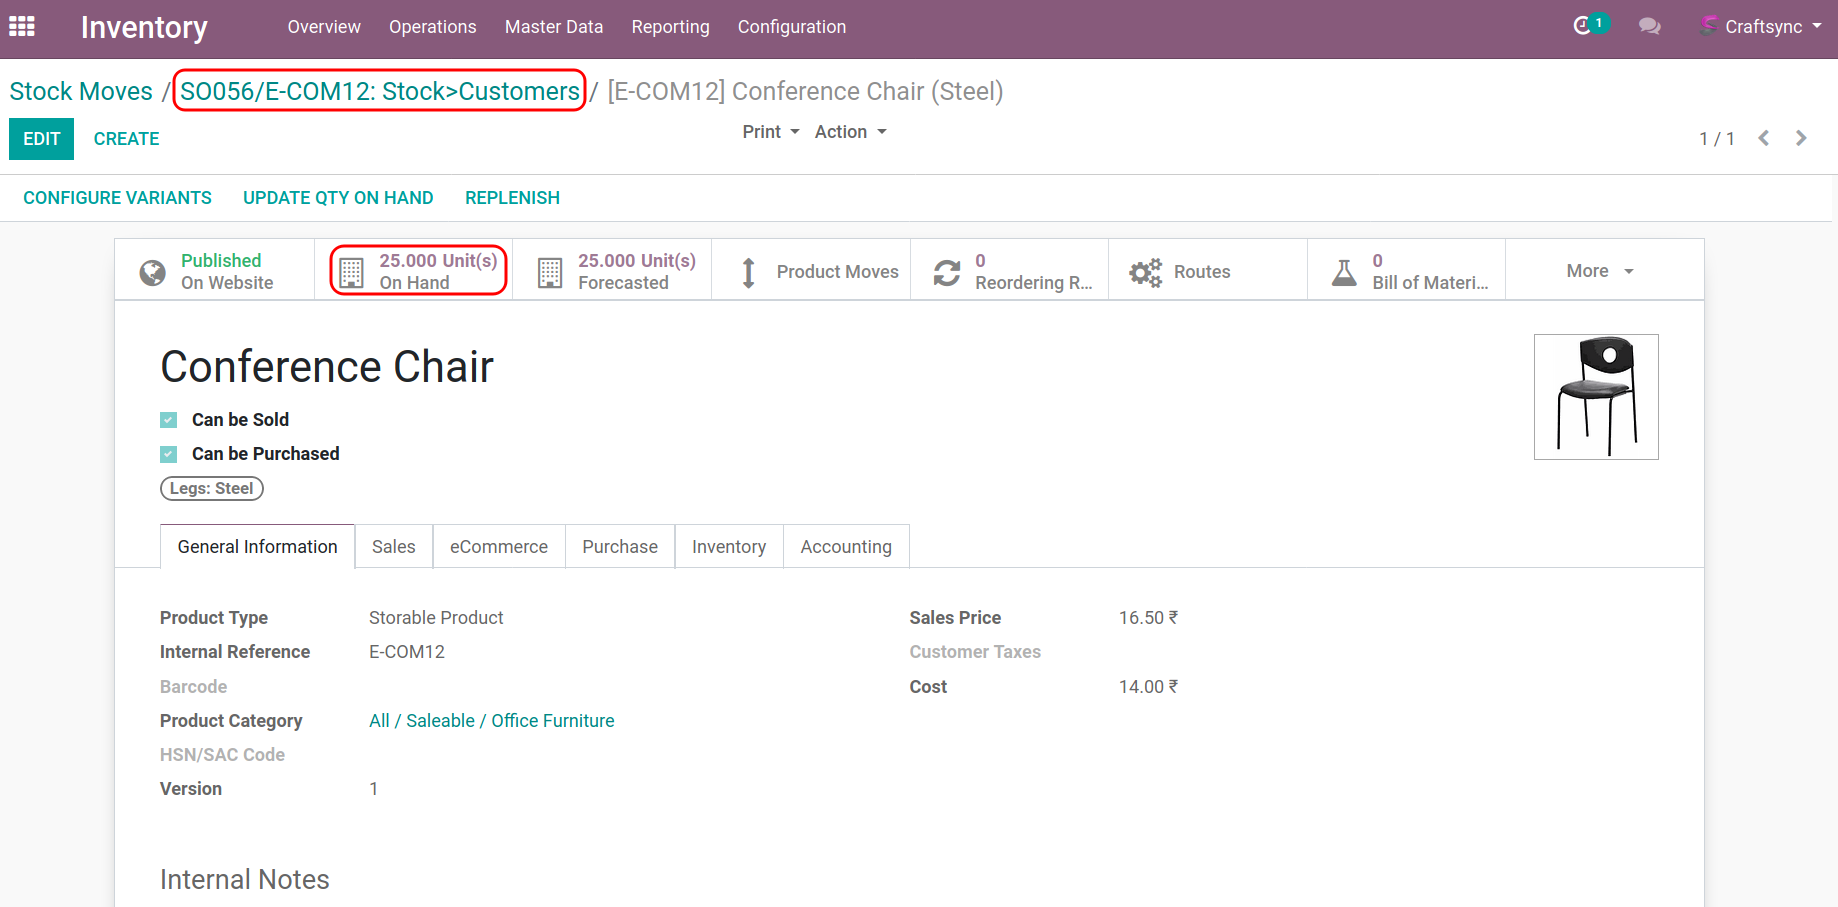Expand the Action dropdown
Screen dimensions: 1838x907
pos(850,132)
